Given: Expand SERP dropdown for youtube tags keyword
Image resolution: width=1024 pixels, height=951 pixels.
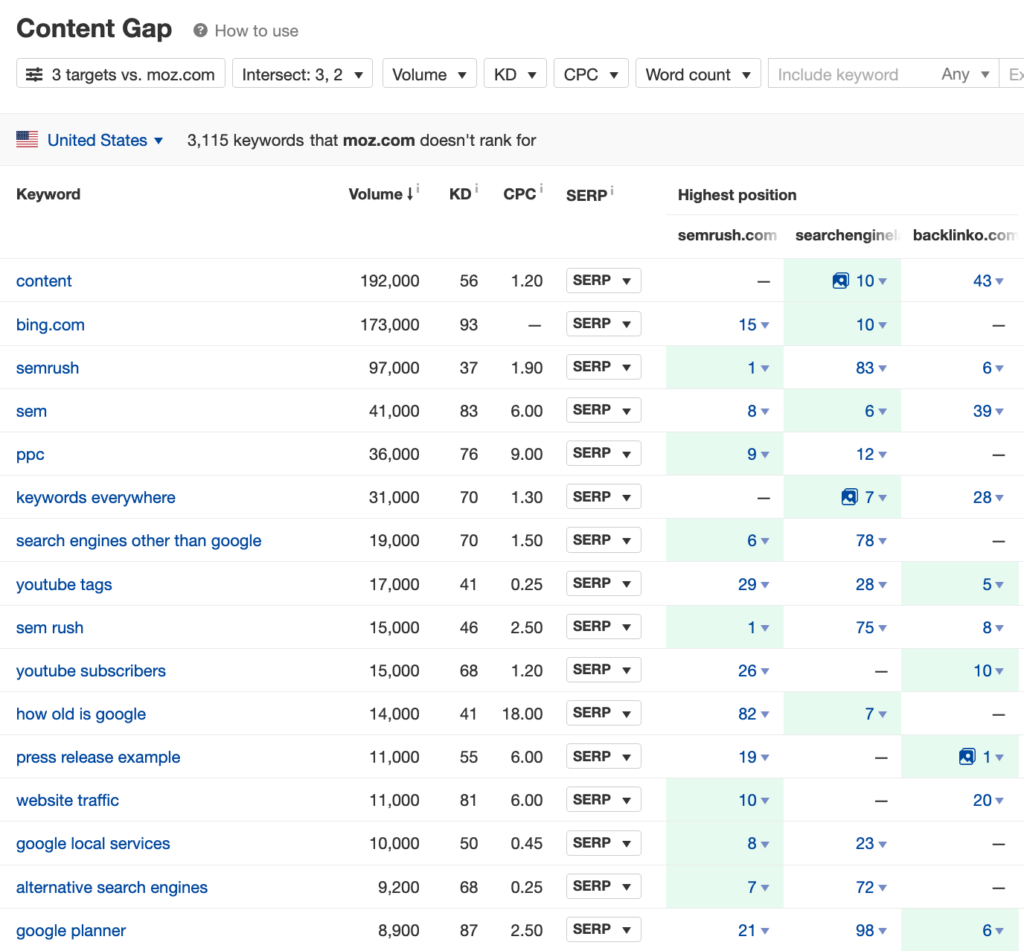Looking at the screenshot, I should (603, 583).
